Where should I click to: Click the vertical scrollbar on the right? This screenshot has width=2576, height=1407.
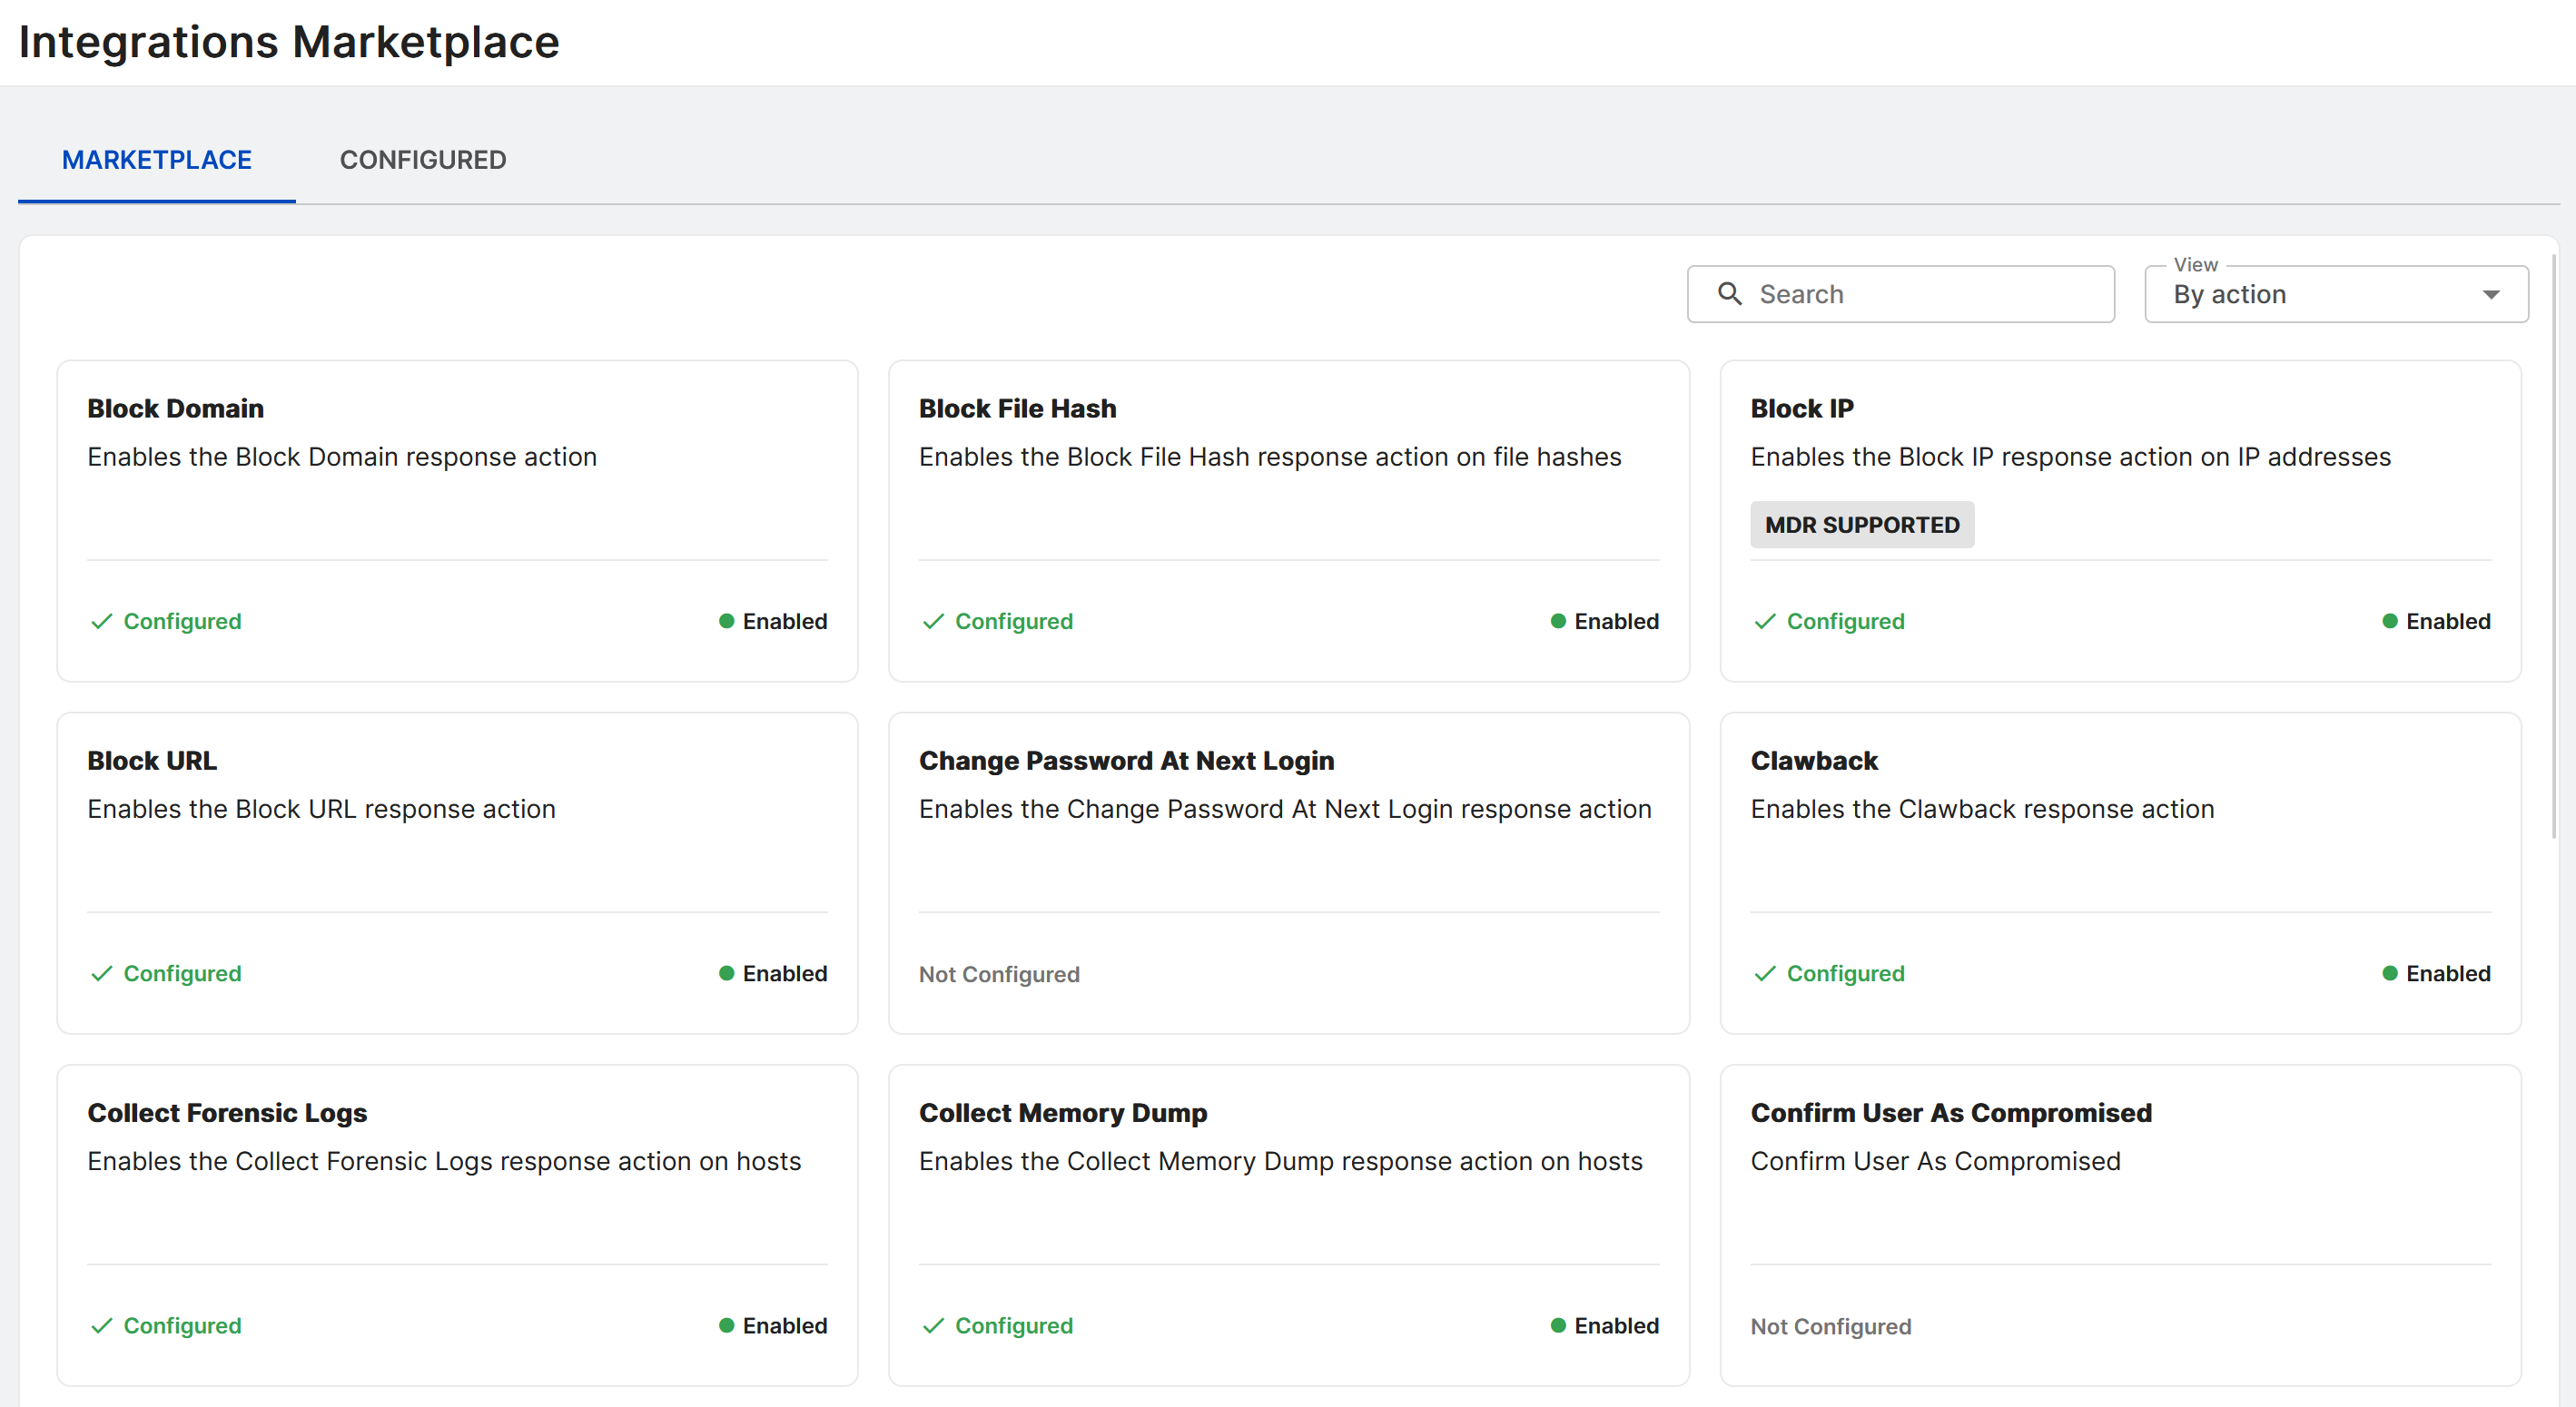(x=2553, y=545)
